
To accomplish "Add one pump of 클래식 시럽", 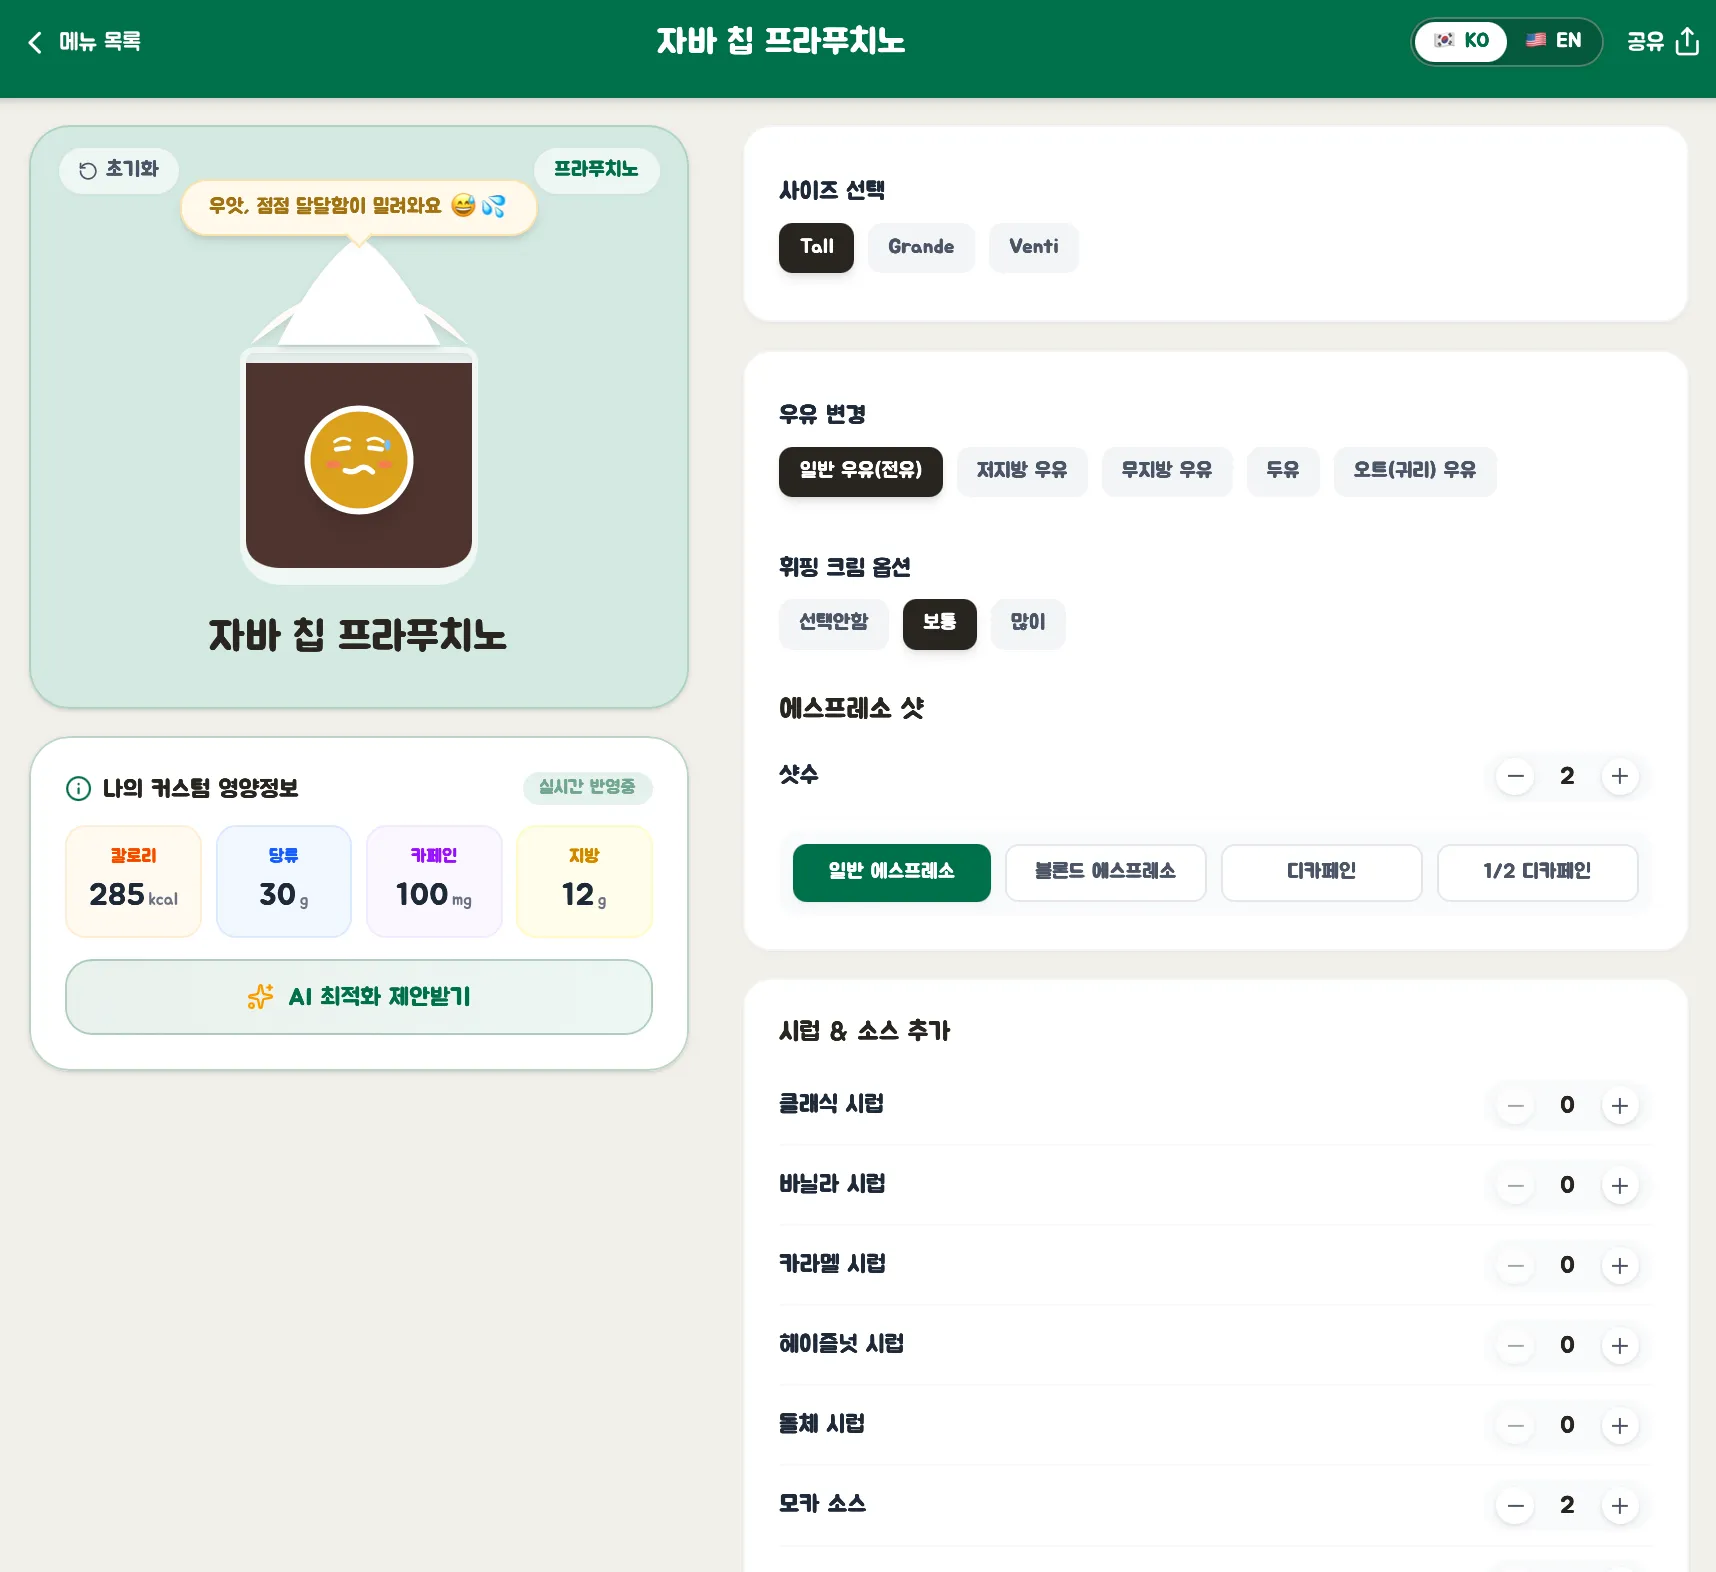I will click(x=1620, y=1106).
